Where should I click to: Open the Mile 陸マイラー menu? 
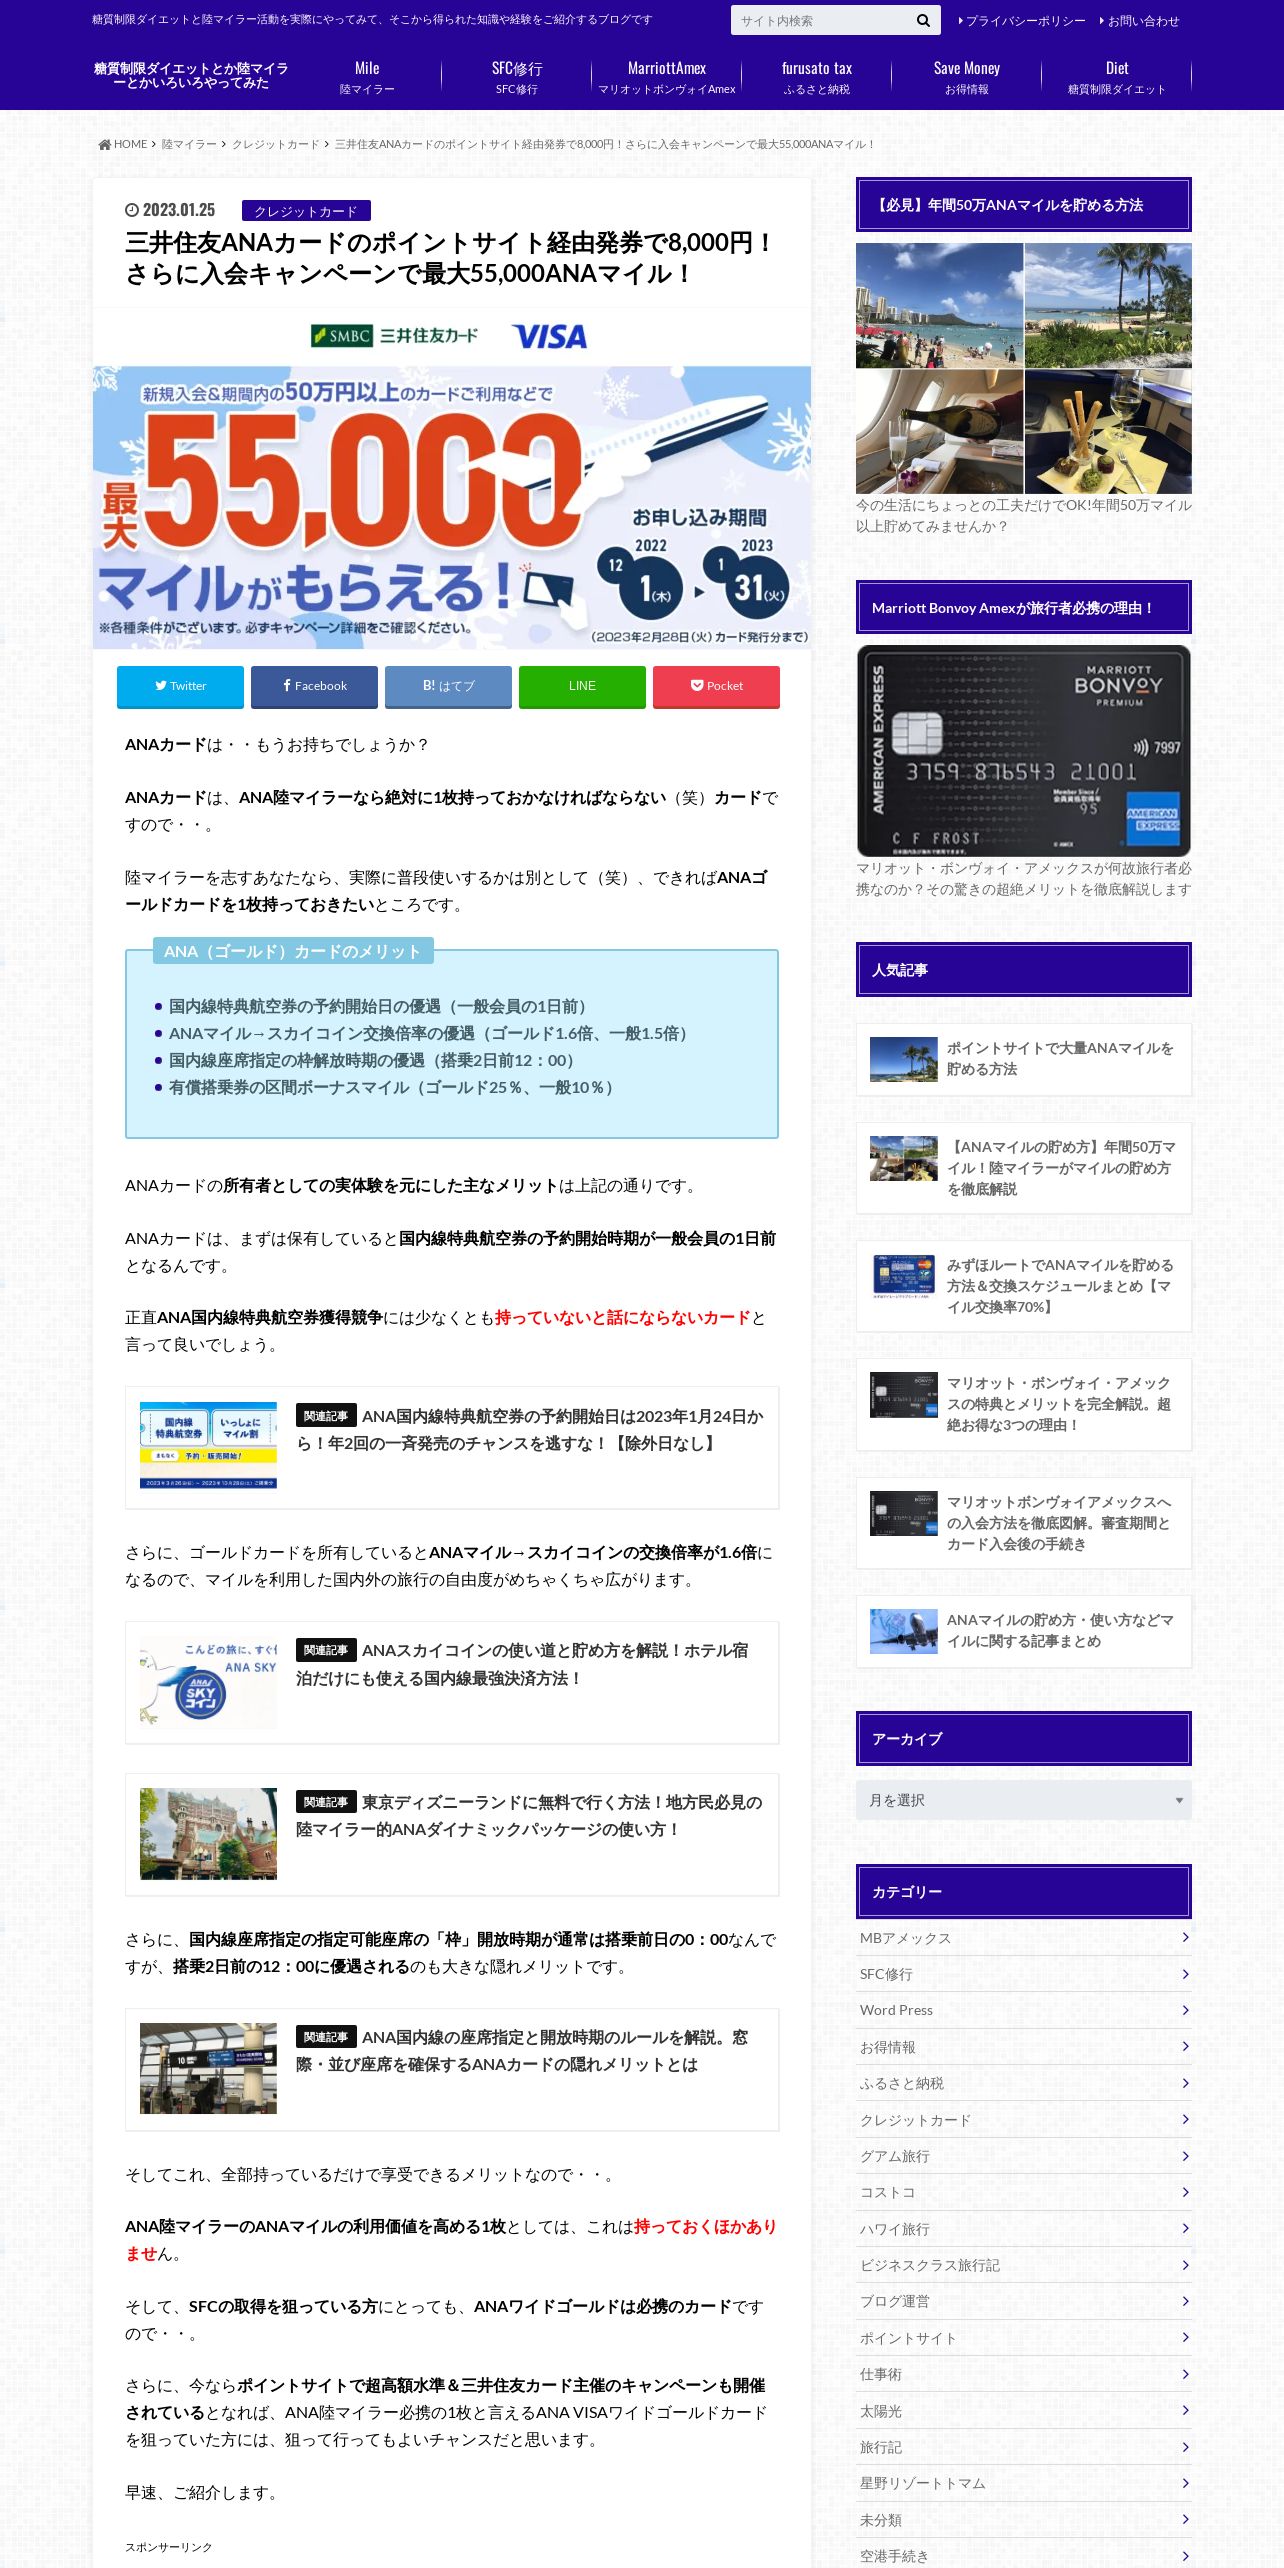coord(367,77)
